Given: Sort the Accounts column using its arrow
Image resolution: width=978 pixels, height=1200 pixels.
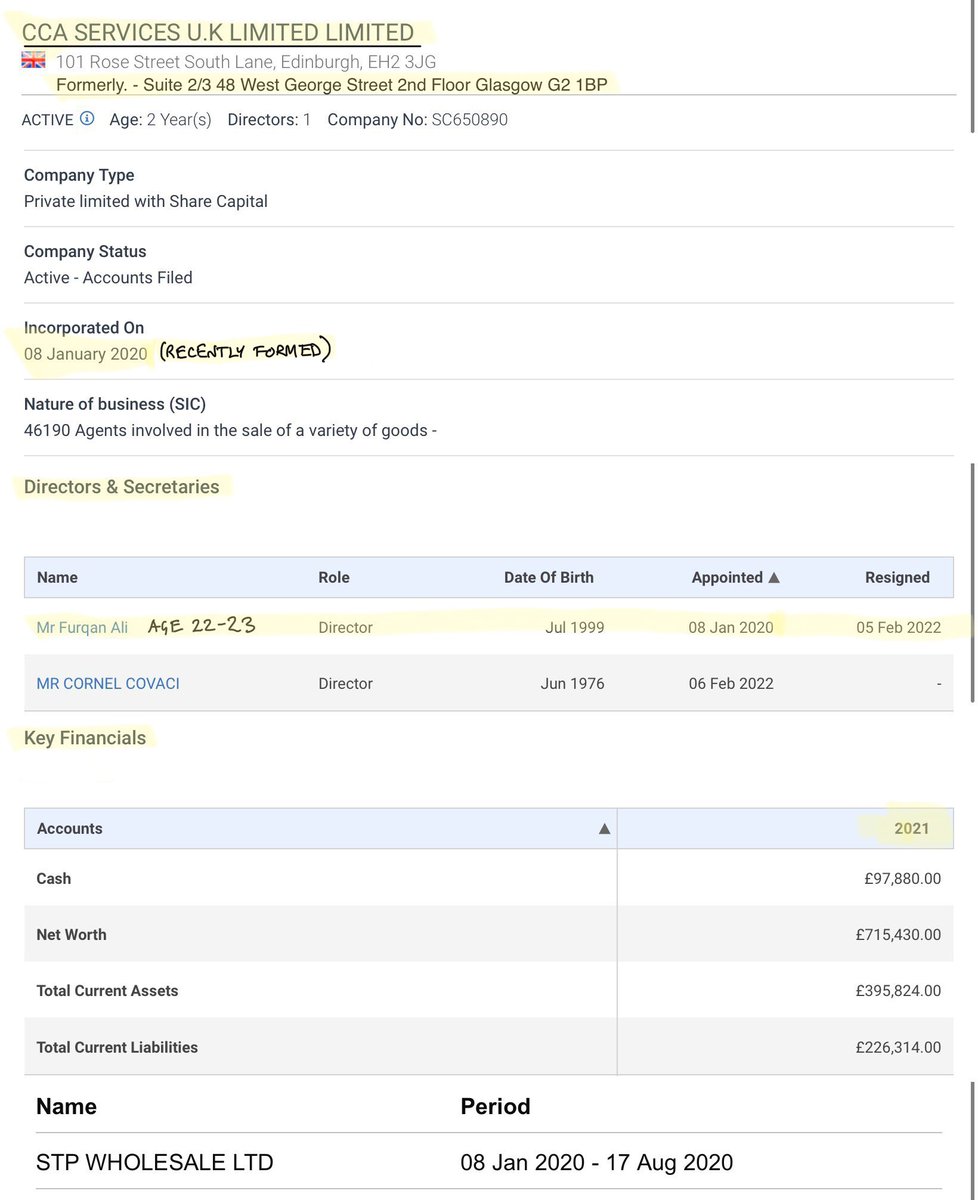Looking at the screenshot, I should tap(604, 829).
